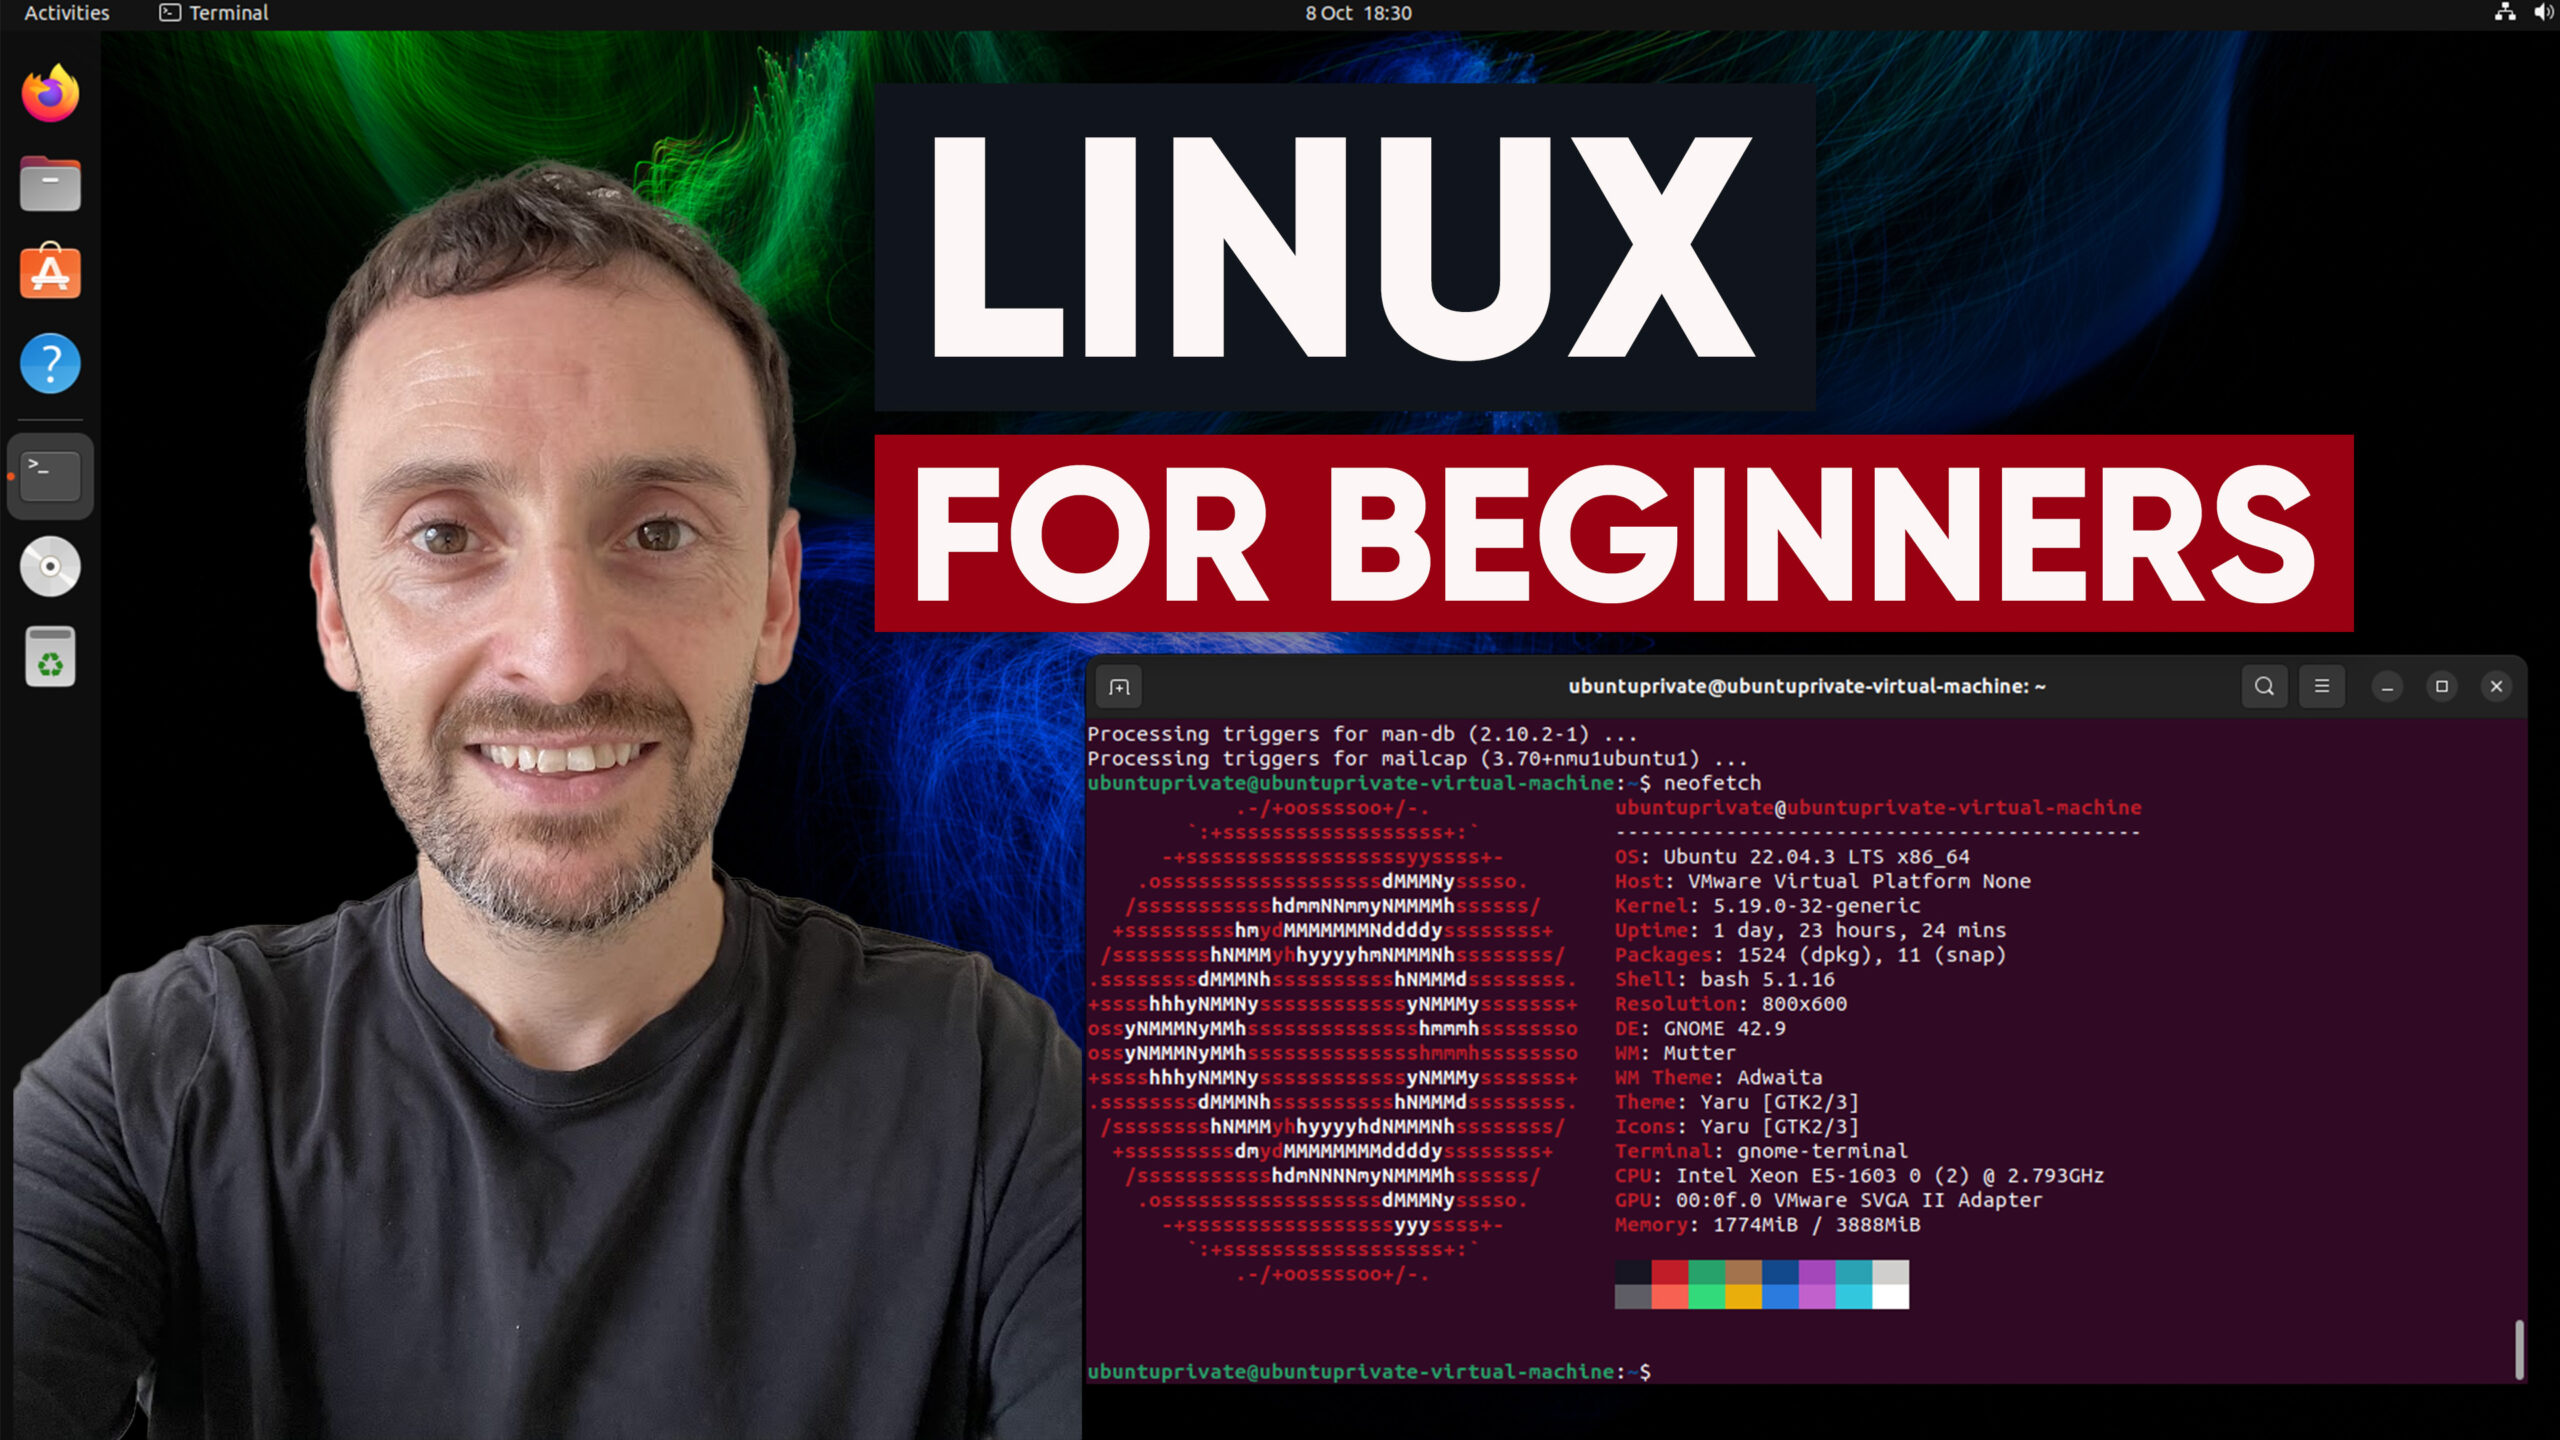
Task: Open Optical Drive icon in dock
Action: tap(49, 564)
